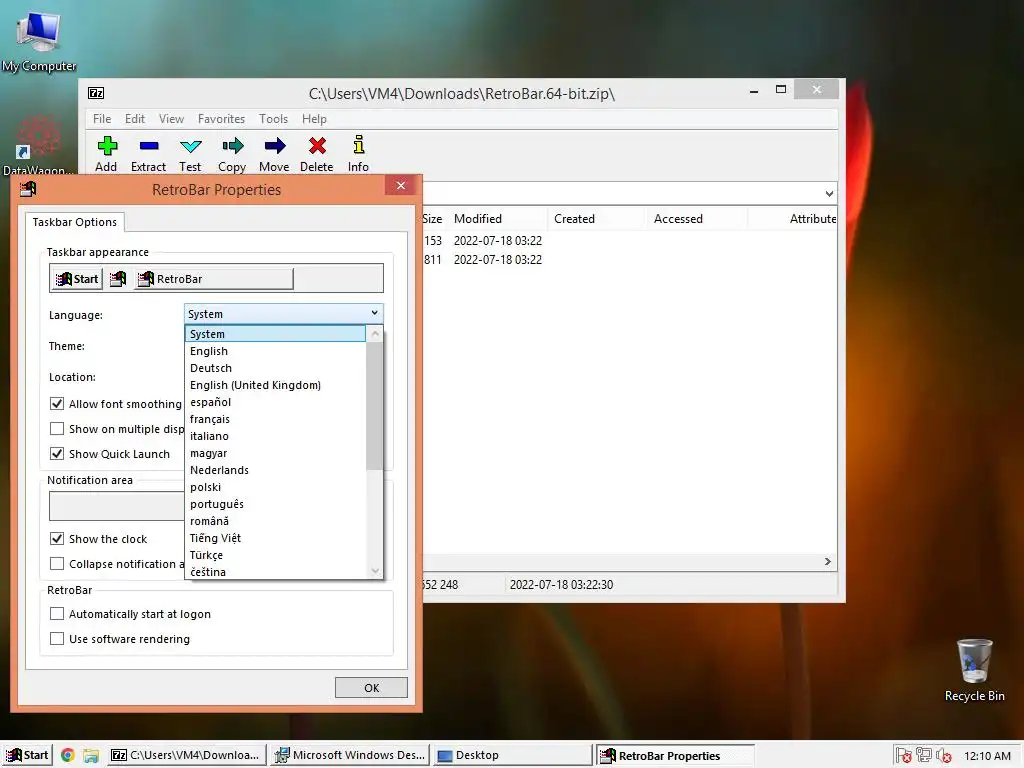The width and height of the screenshot is (1024, 768).
Task: Click the Chrome quick launch icon in taskbar
Action: pos(67,755)
